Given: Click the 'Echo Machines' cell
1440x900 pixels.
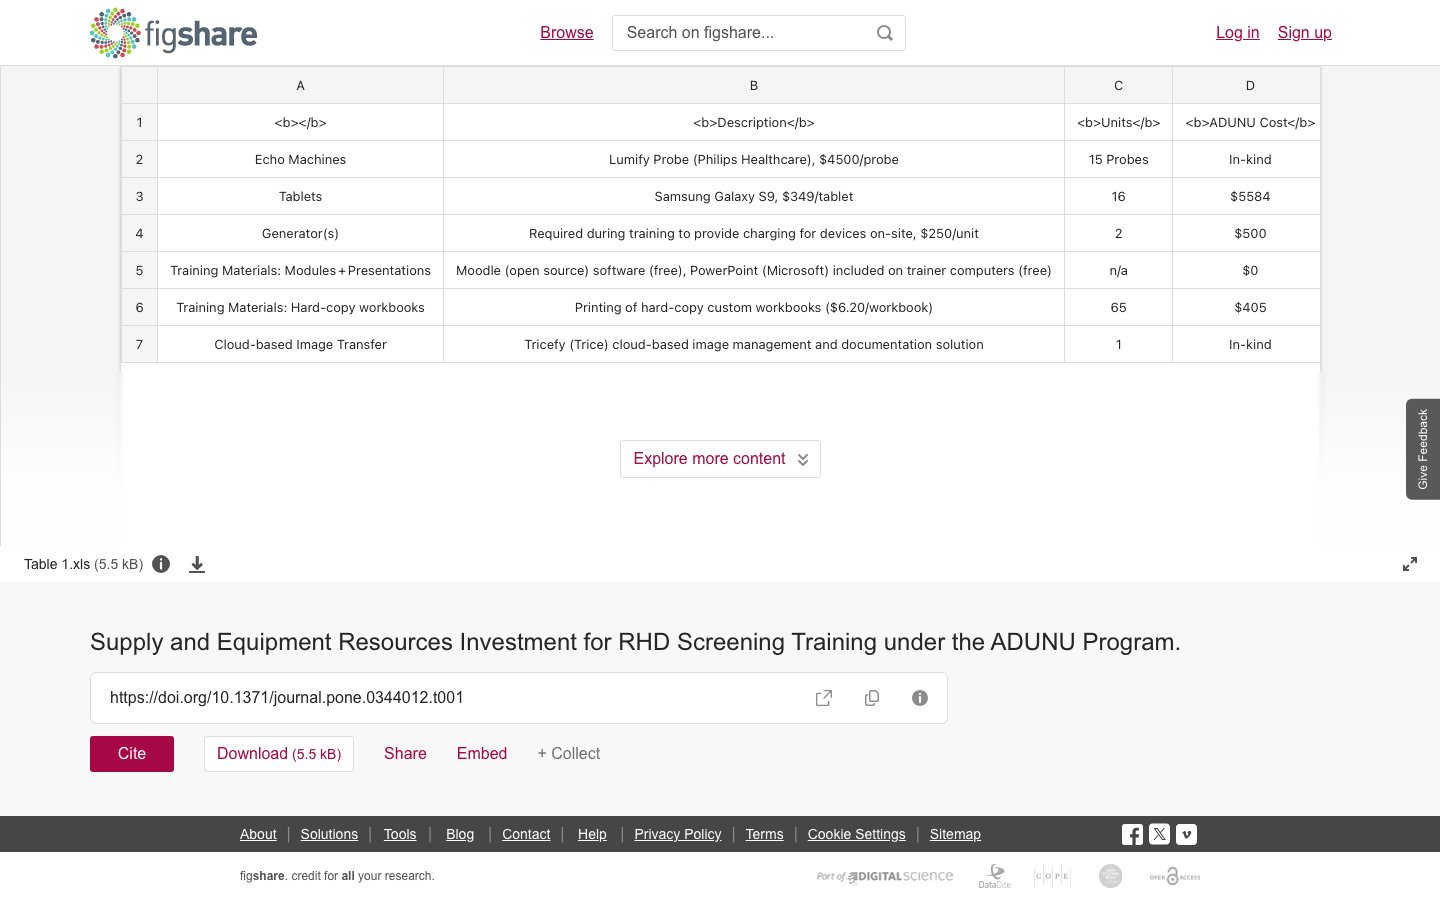Looking at the screenshot, I should click(x=300, y=160).
